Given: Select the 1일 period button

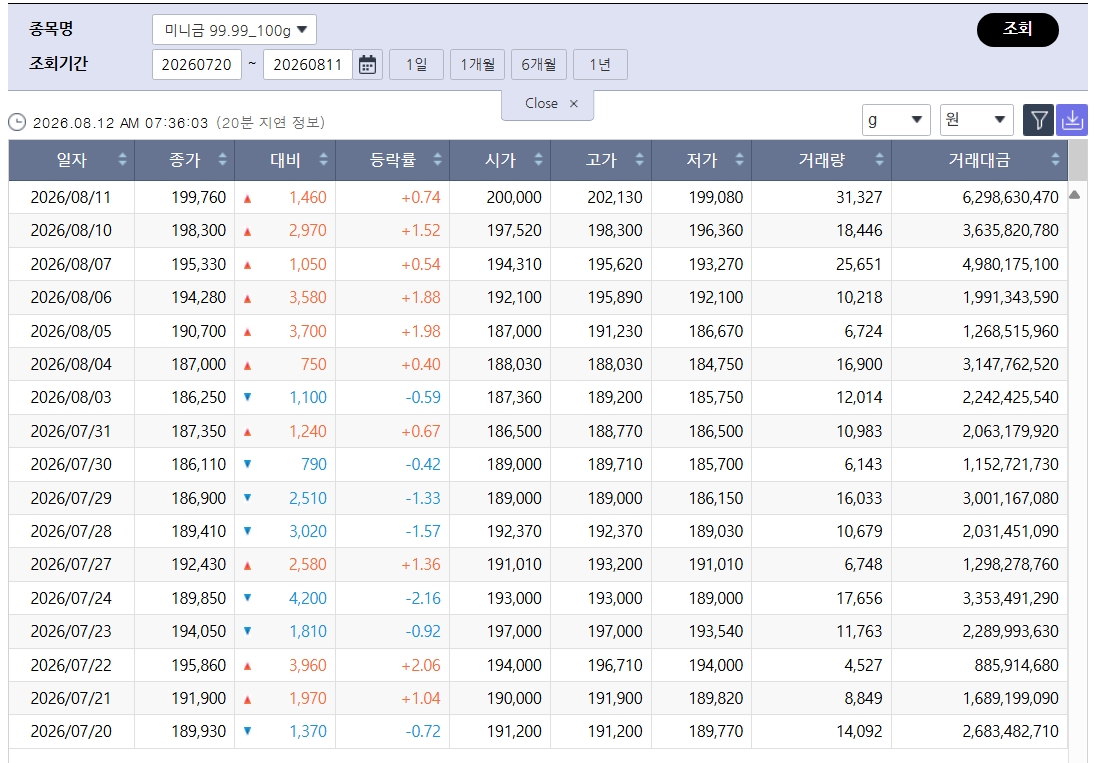Looking at the screenshot, I should (416, 65).
